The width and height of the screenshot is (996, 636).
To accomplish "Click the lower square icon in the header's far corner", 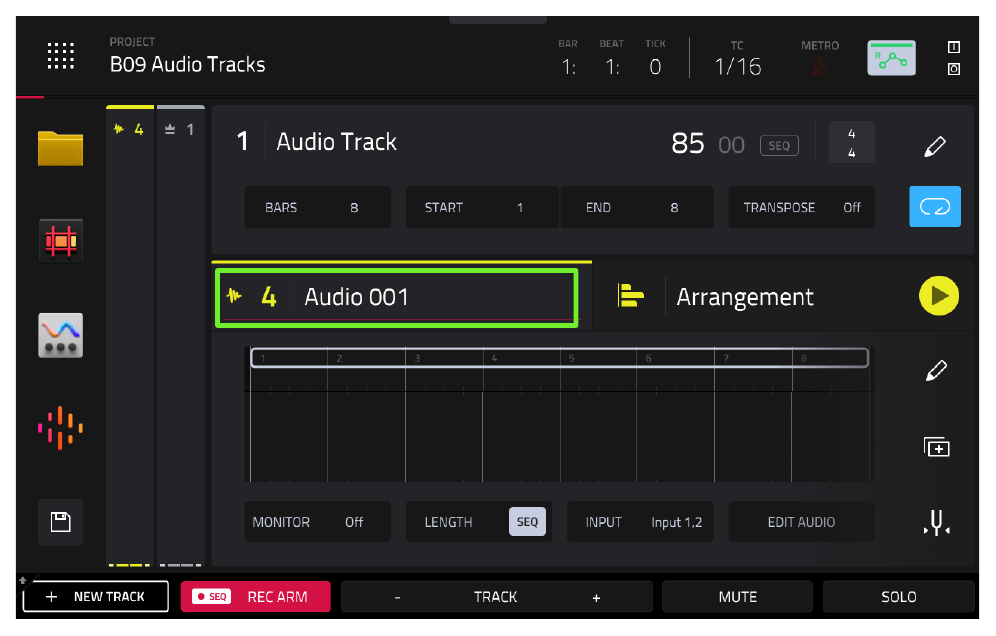I will tap(953, 69).
